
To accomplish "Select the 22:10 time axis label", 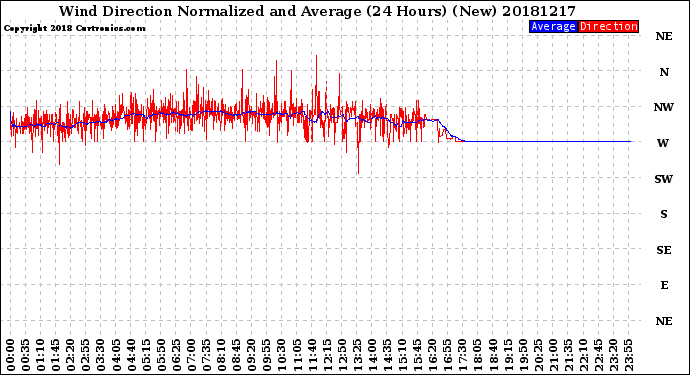I will [583, 355].
